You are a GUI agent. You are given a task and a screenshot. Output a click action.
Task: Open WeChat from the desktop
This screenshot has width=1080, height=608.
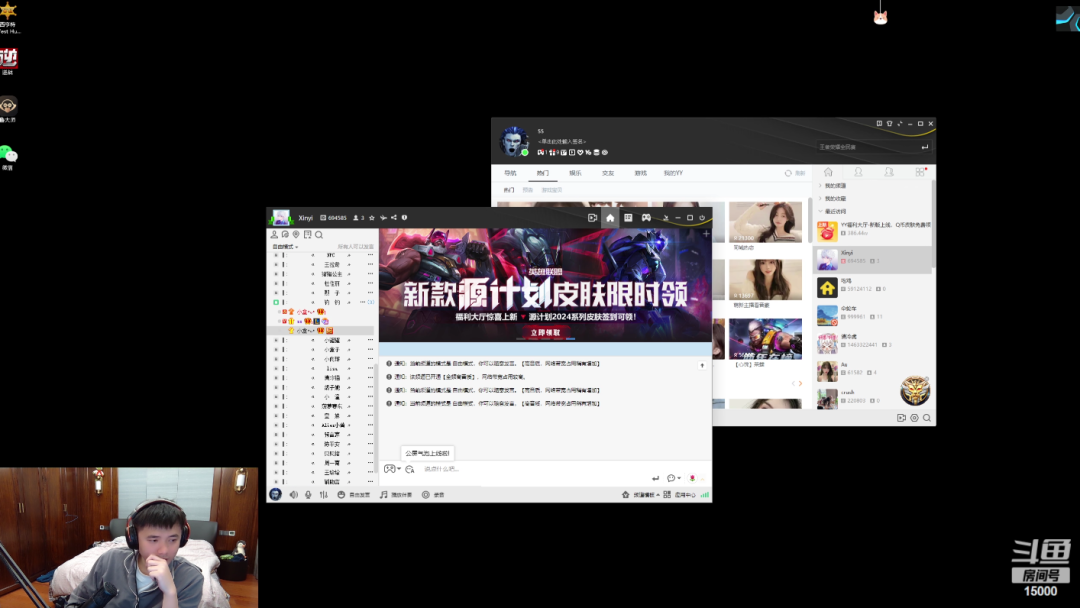click(8, 157)
